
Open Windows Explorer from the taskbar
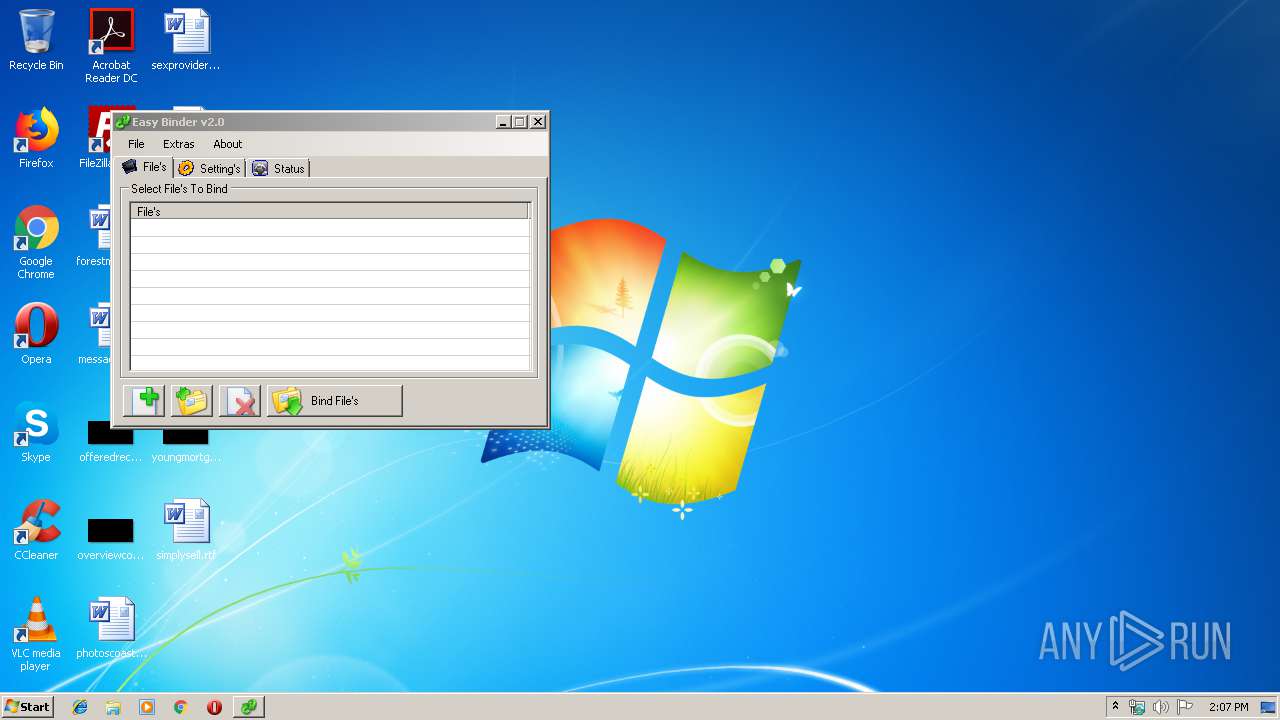tap(113, 707)
